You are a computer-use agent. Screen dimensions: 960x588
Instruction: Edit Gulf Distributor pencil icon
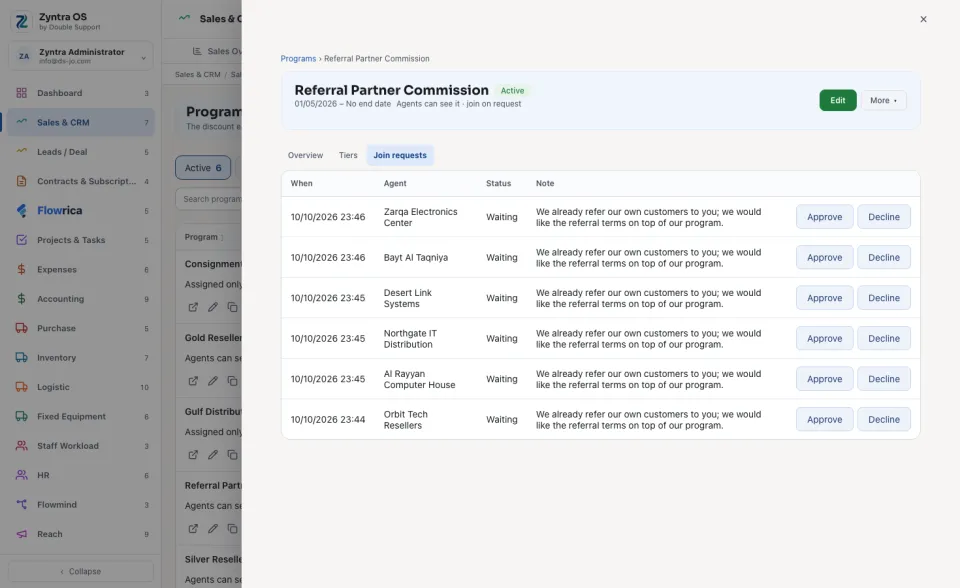pyautogui.click(x=212, y=454)
